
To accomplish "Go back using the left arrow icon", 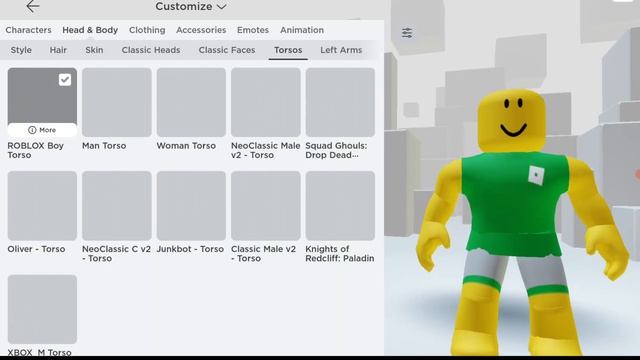I will point(33,6).
